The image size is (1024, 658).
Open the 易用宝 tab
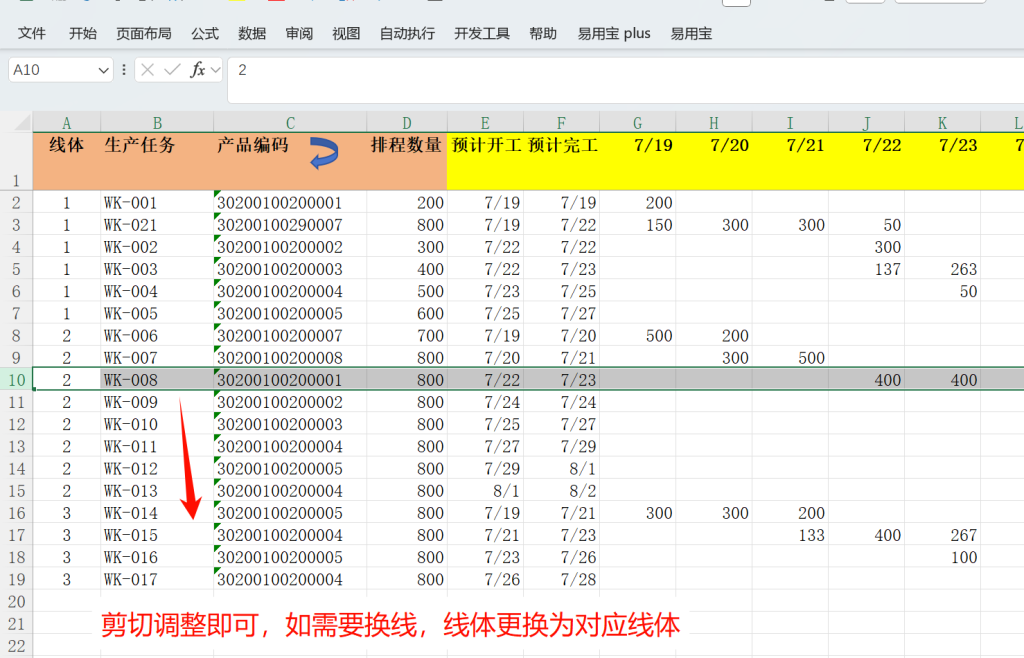[x=691, y=33]
